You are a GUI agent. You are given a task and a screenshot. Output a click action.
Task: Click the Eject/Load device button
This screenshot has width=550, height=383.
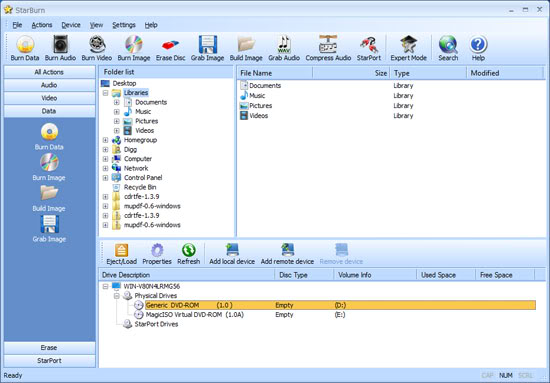click(121, 254)
